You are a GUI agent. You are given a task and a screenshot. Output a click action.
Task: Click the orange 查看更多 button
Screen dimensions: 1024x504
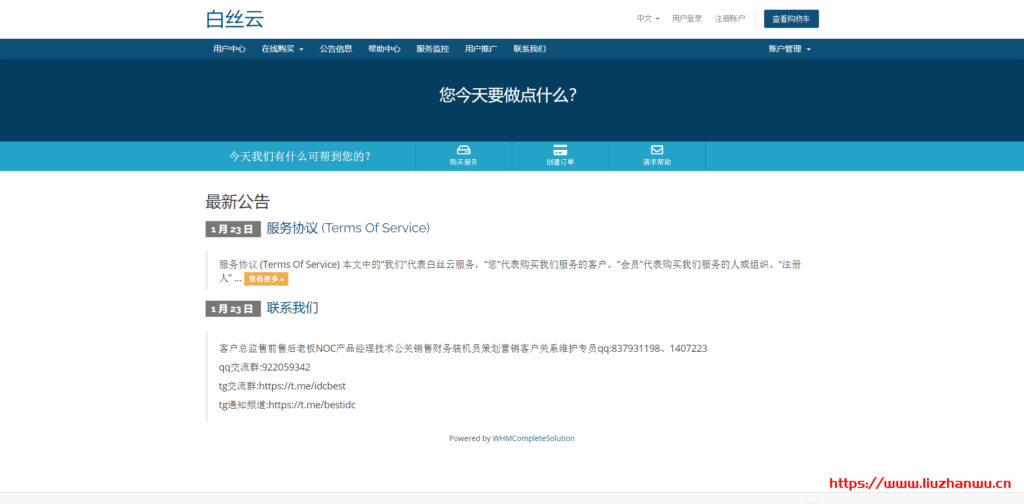pos(266,279)
